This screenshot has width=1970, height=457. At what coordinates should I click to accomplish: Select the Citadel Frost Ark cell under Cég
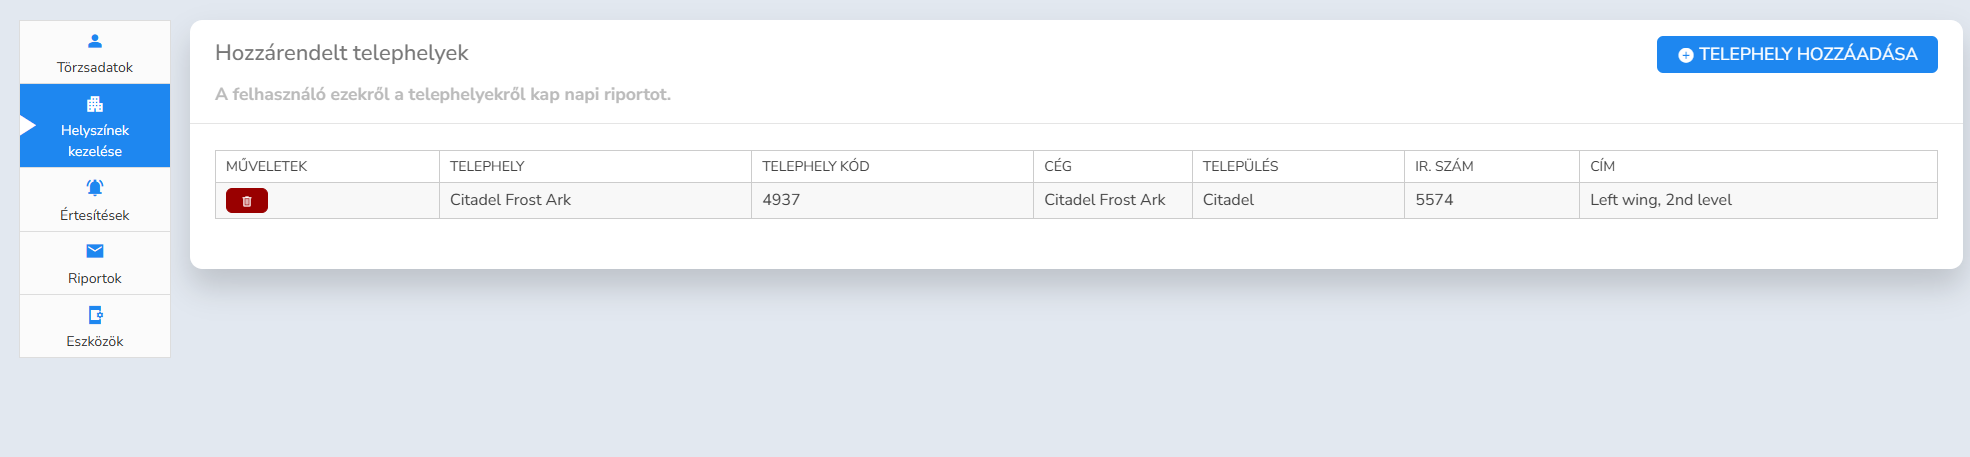pyautogui.click(x=1105, y=200)
